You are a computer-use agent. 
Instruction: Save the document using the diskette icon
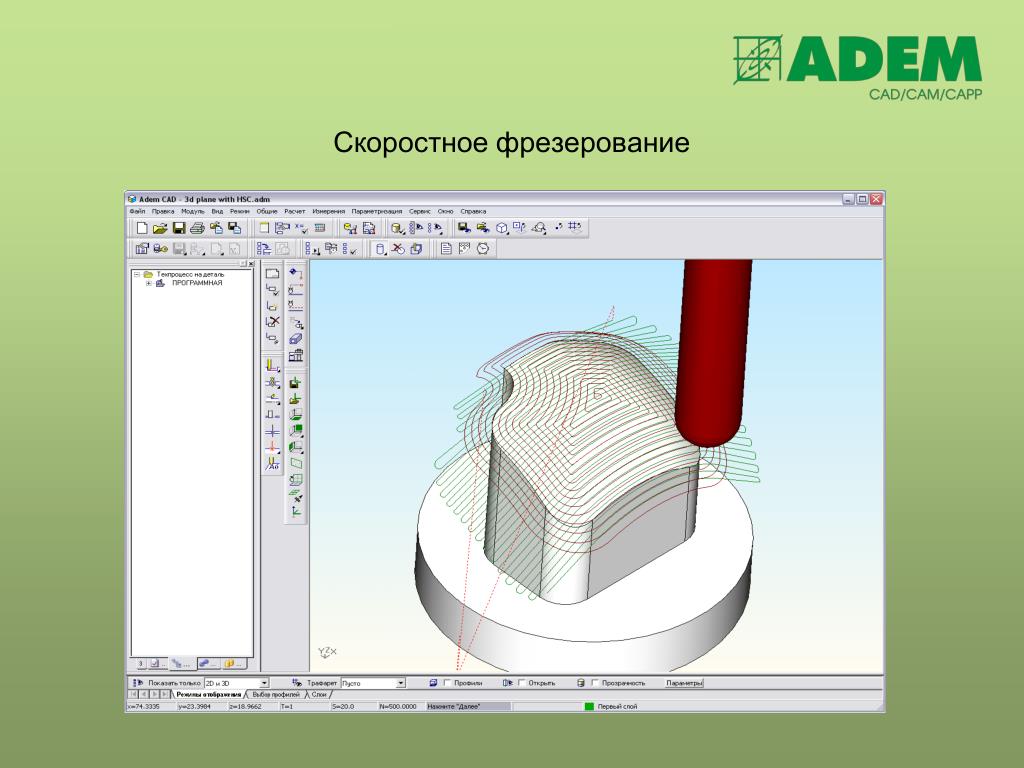[x=177, y=228]
